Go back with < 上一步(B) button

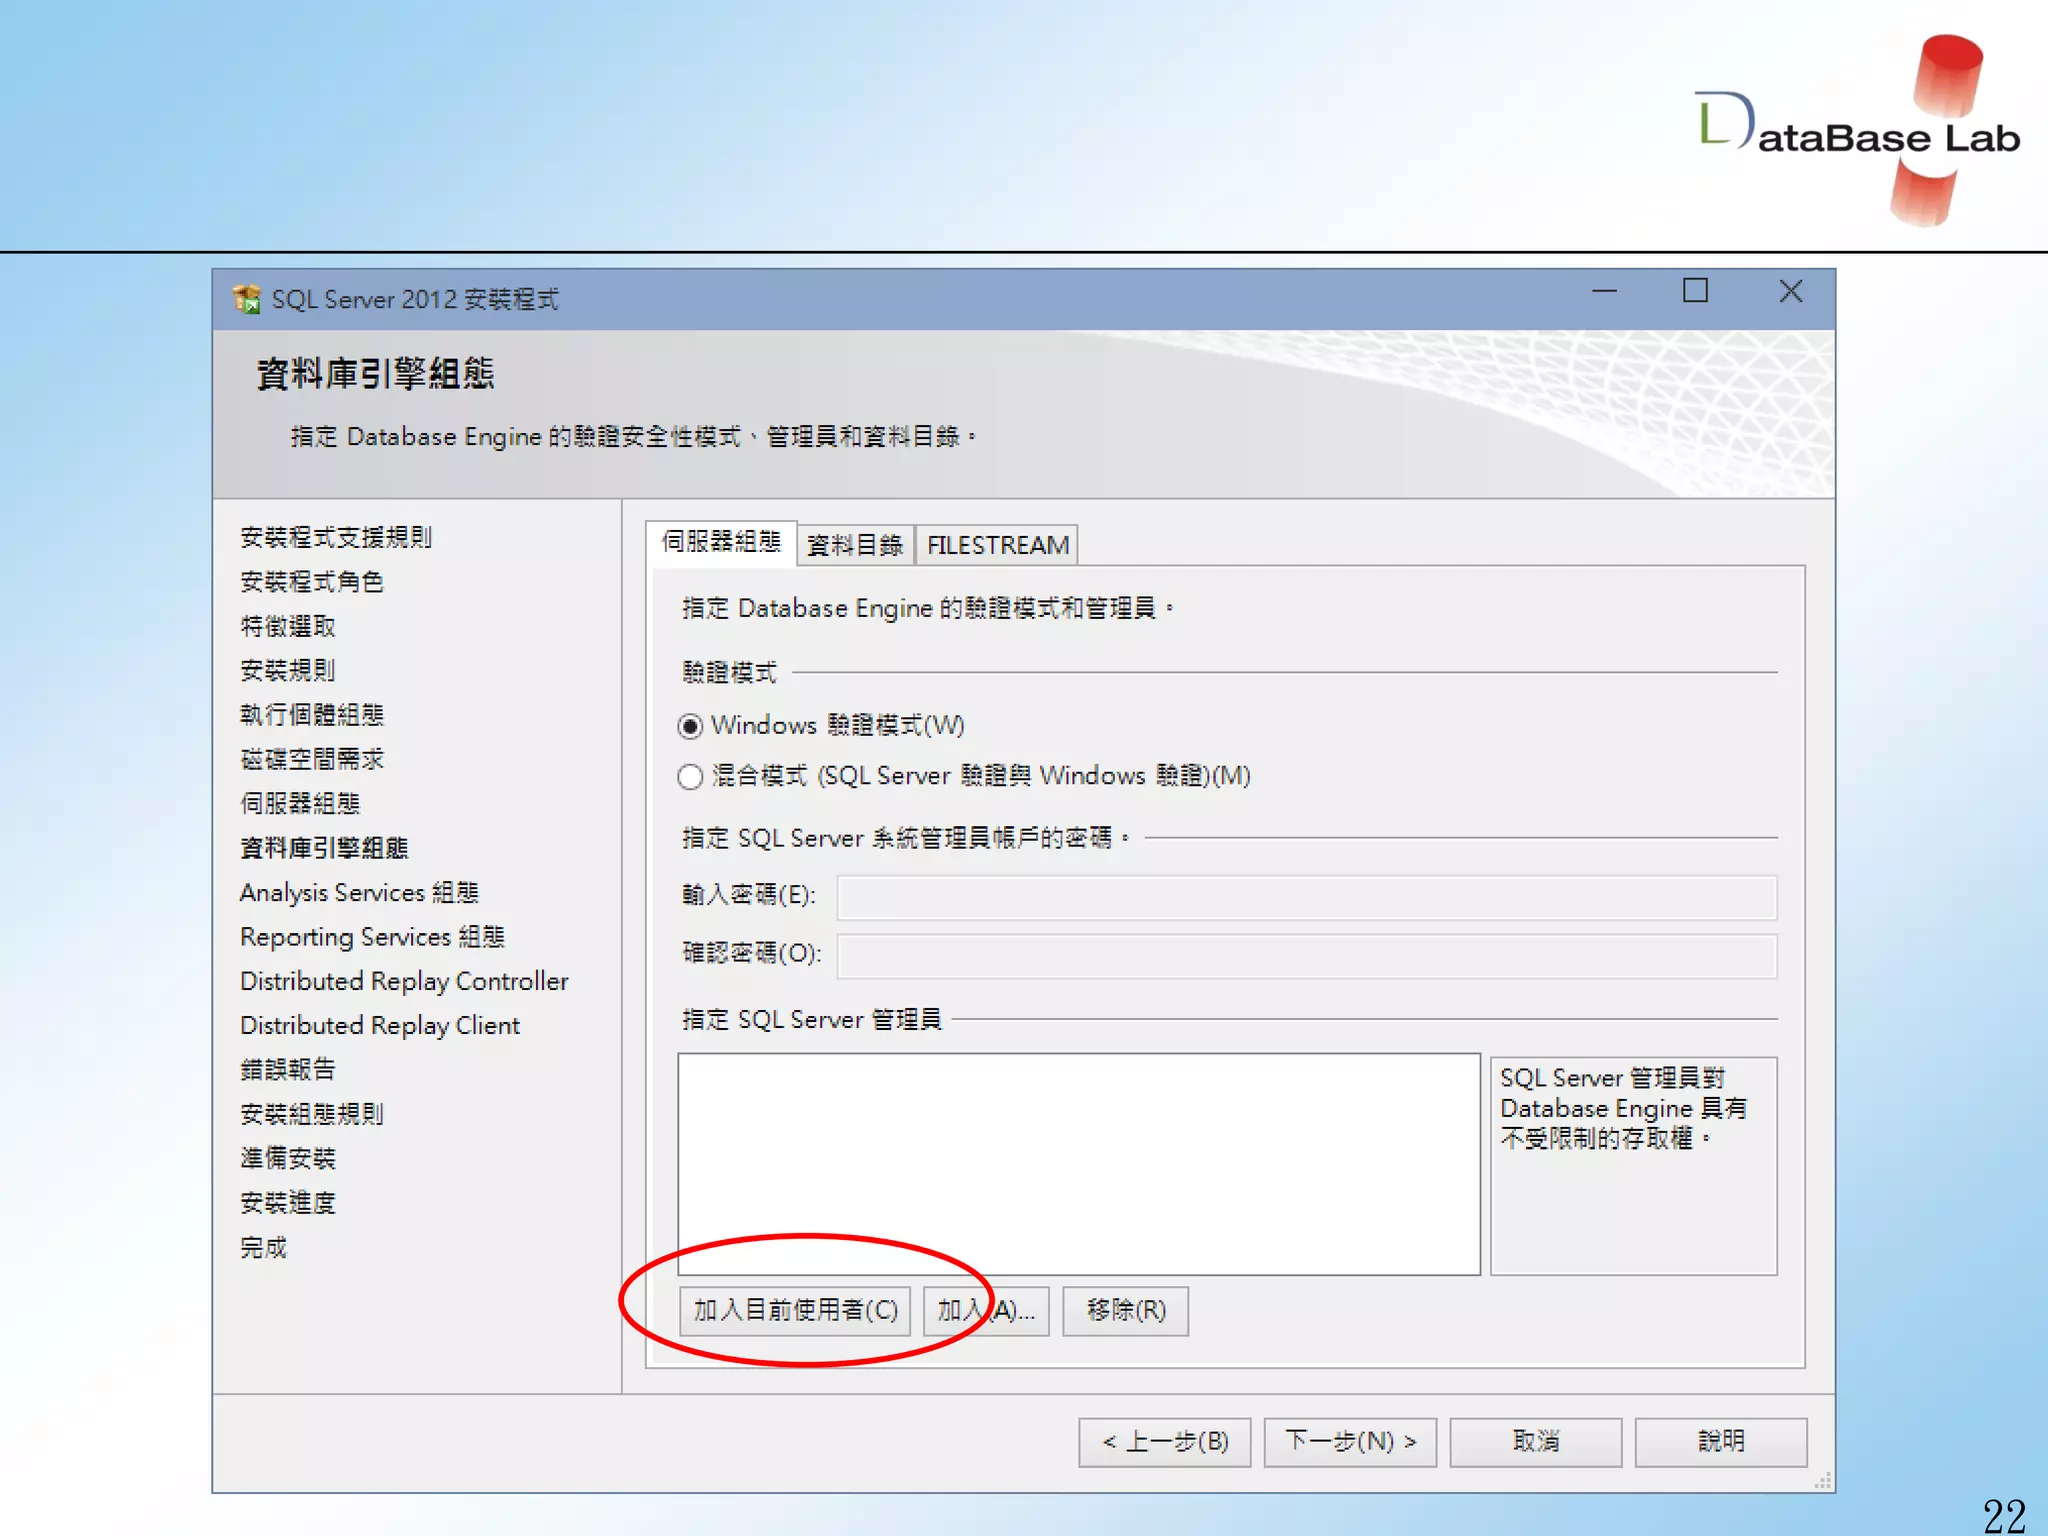(x=1164, y=1442)
